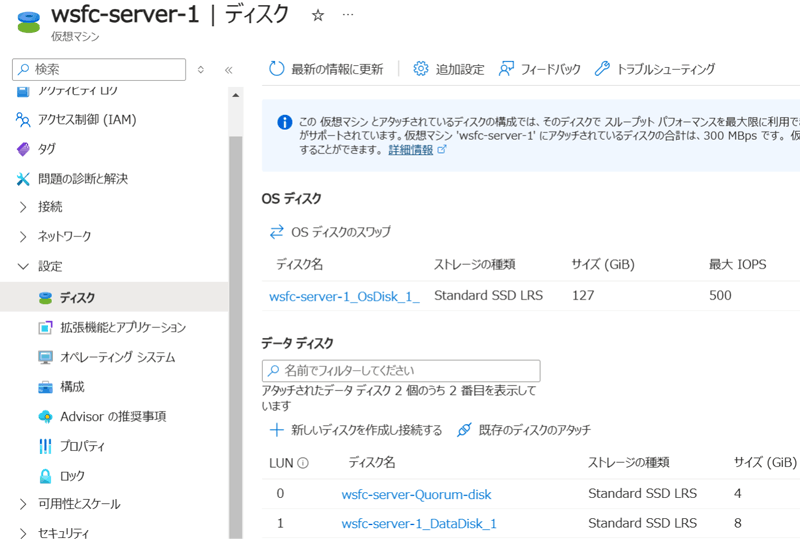Click the OS disk サイズ (GiB) column header
This screenshot has height=539, width=800.
pos(603,264)
